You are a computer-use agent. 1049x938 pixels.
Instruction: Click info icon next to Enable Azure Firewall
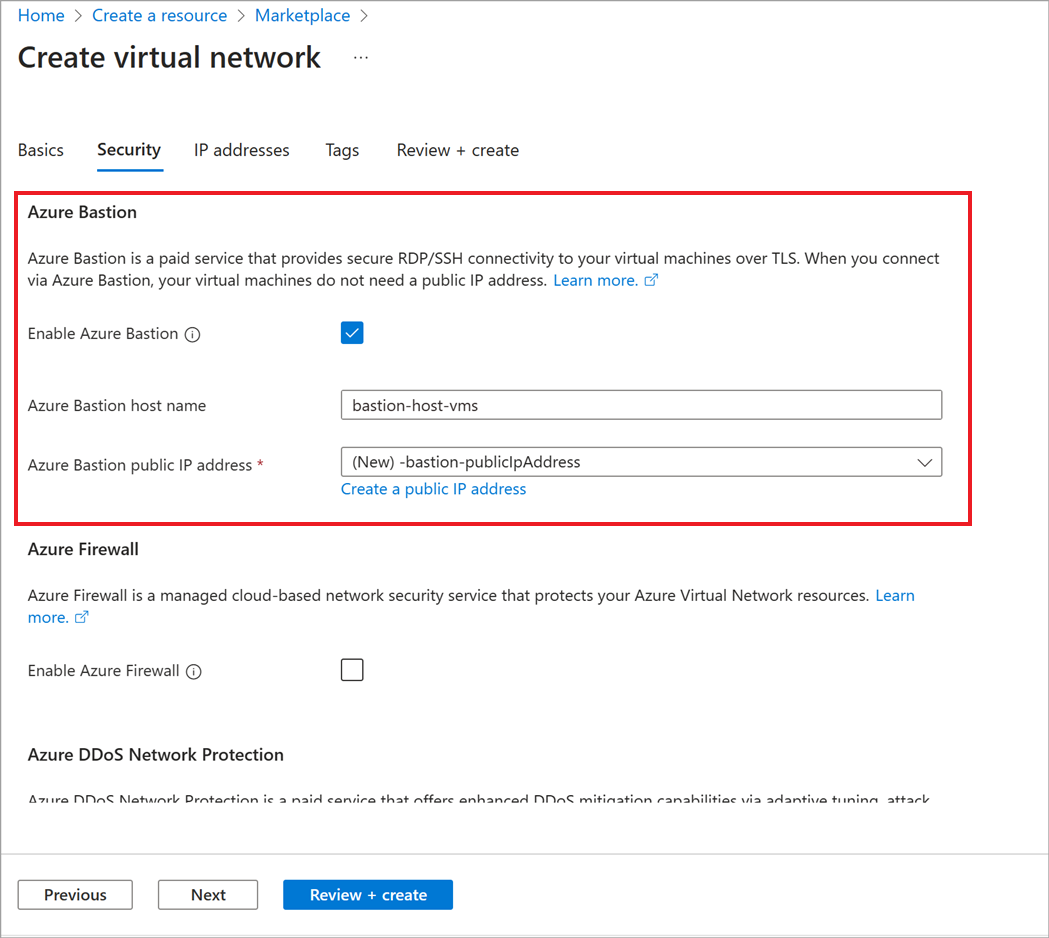[x=194, y=672]
